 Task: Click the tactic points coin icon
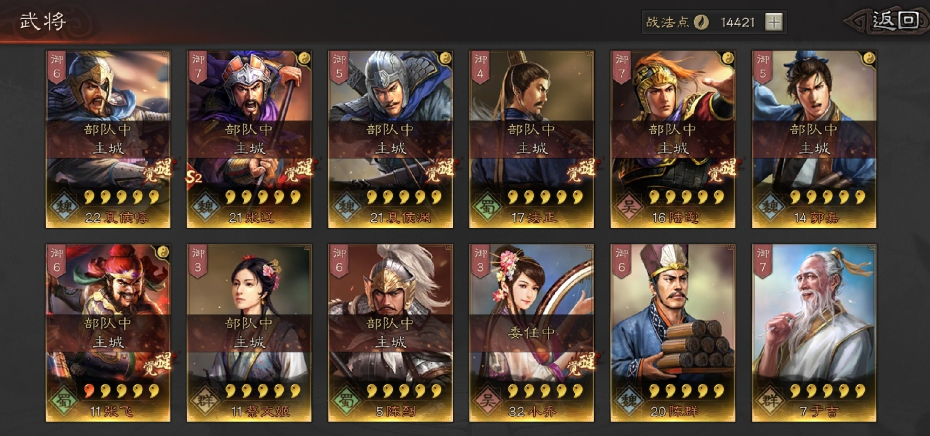coord(701,23)
